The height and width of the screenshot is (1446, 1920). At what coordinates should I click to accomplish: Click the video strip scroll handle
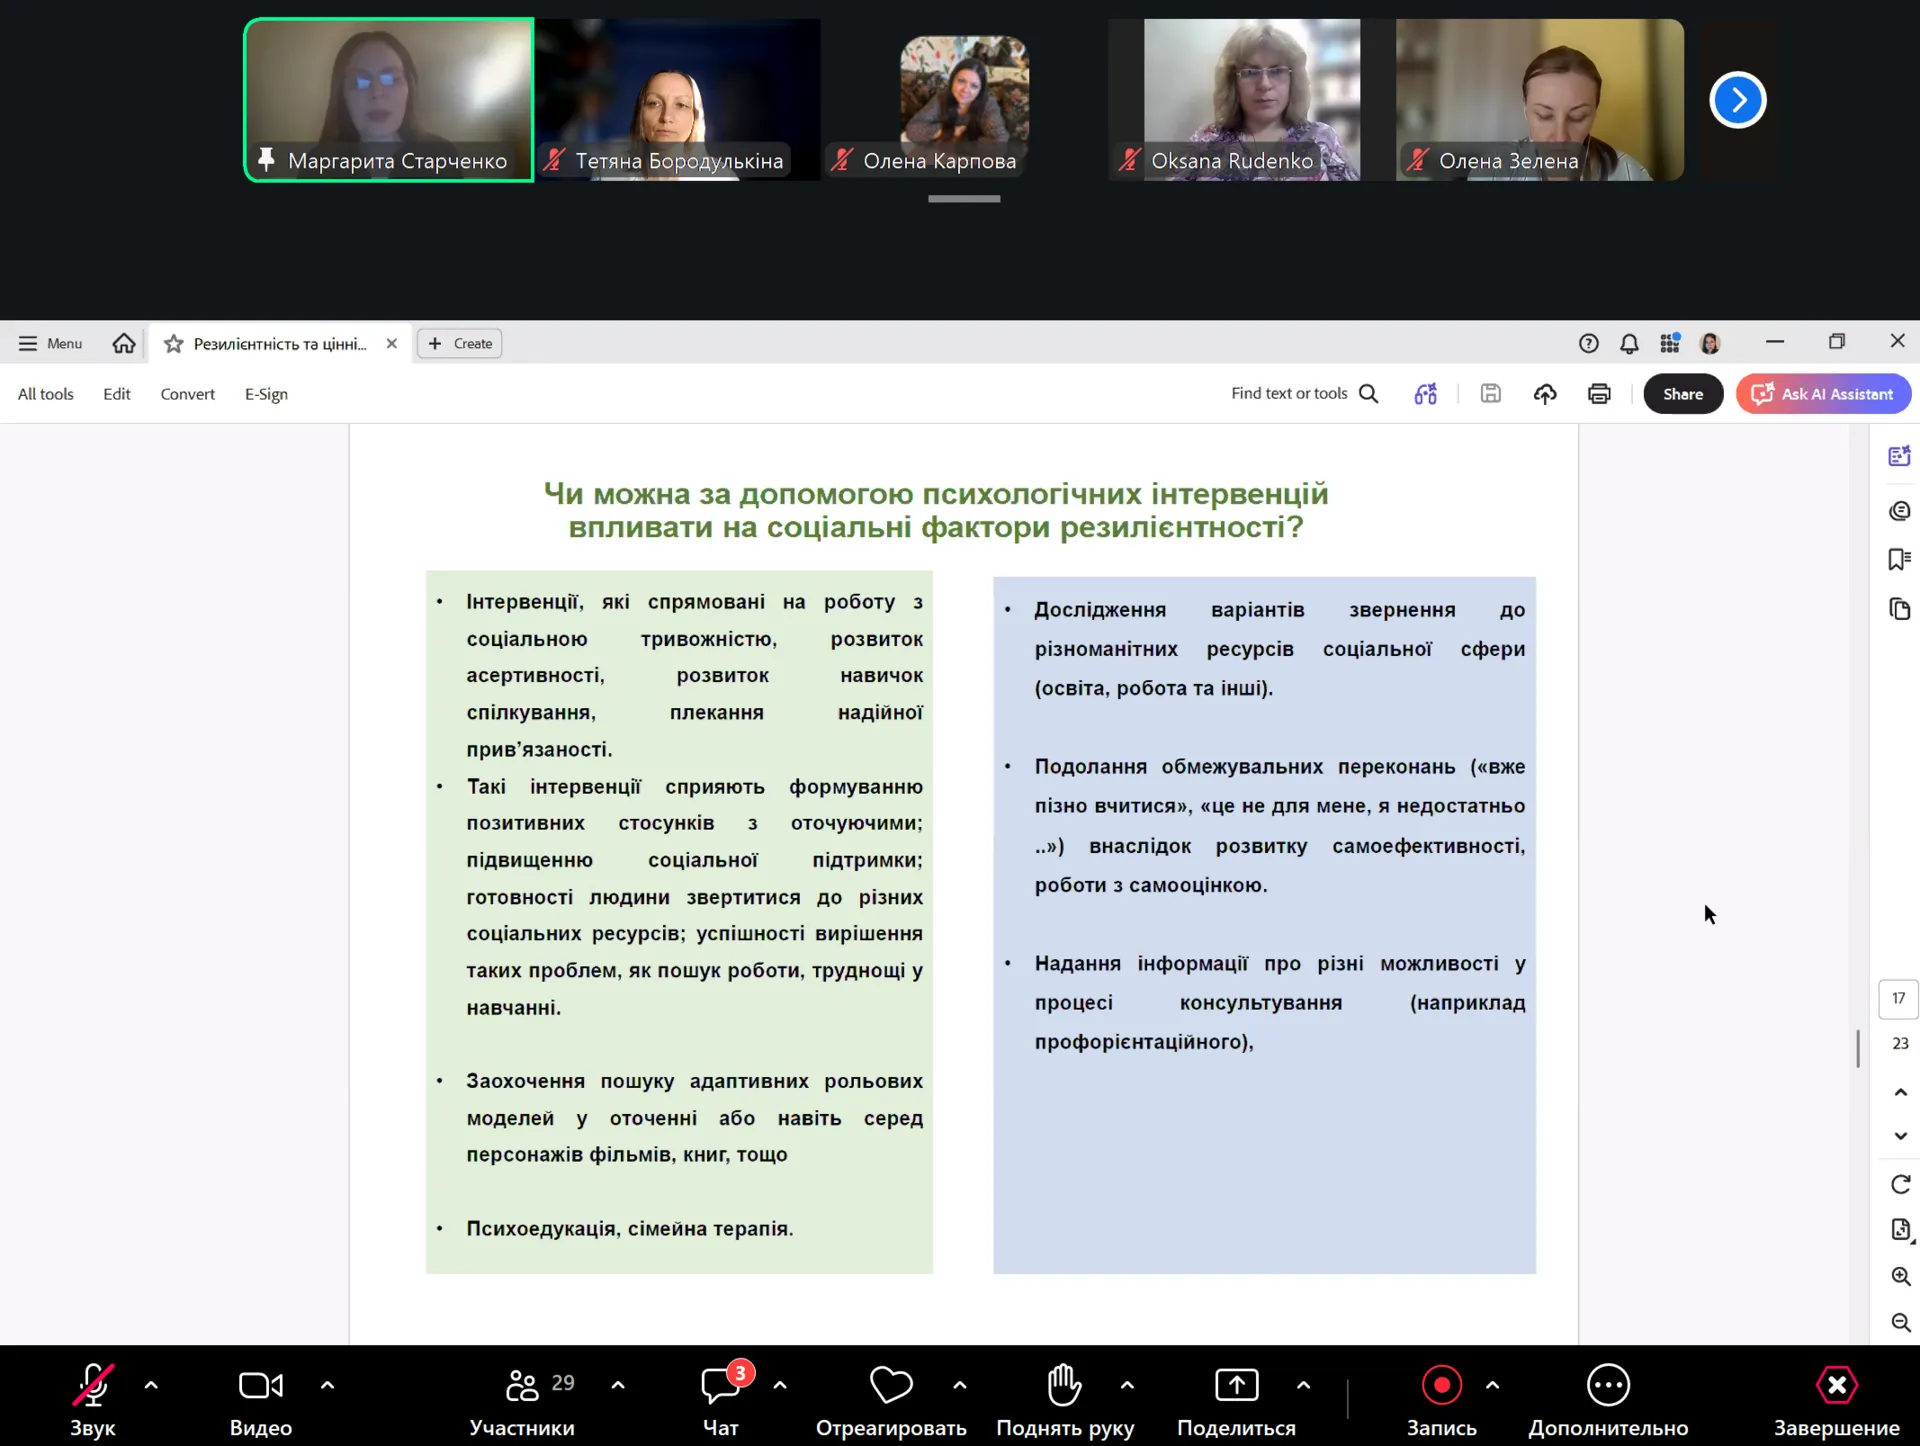point(964,199)
